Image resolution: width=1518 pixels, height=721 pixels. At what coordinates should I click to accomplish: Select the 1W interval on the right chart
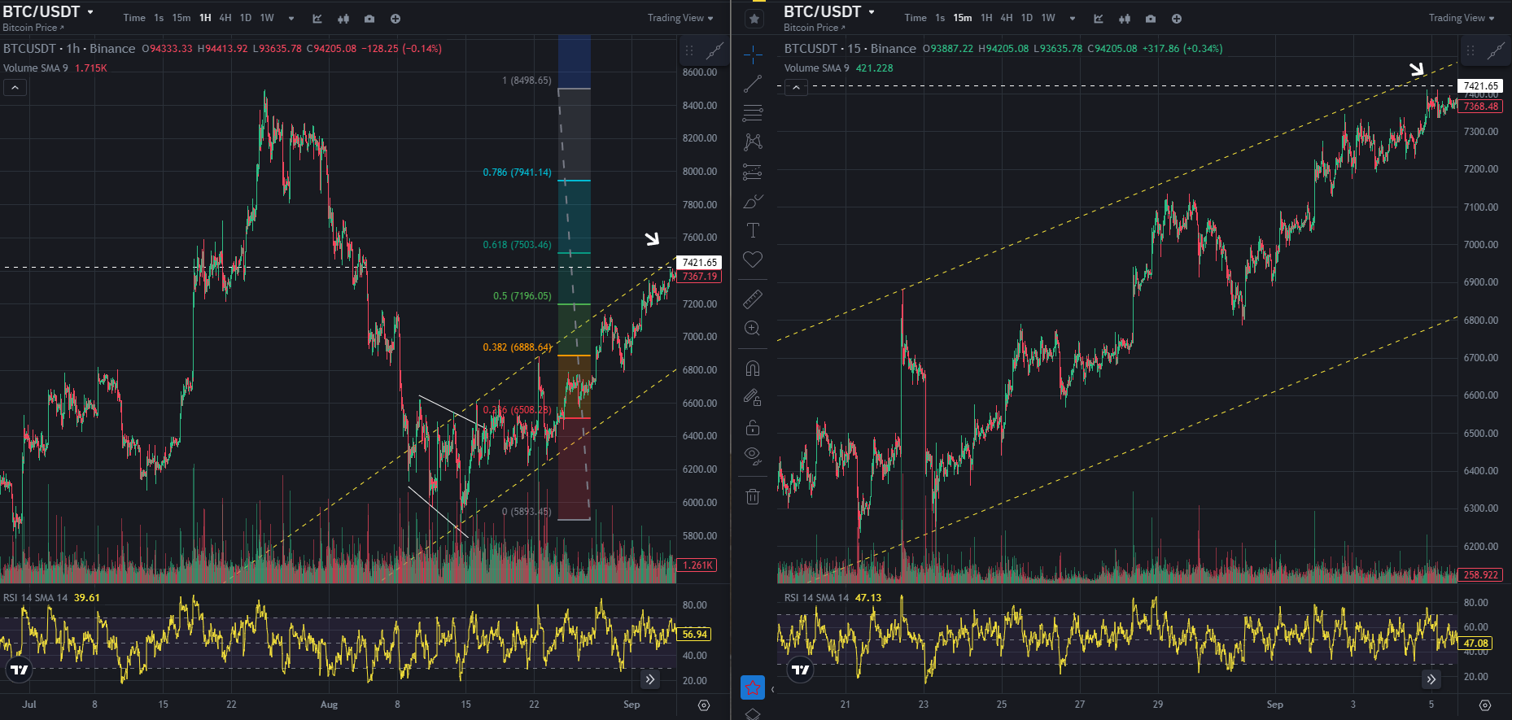(x=1048, y=18)
